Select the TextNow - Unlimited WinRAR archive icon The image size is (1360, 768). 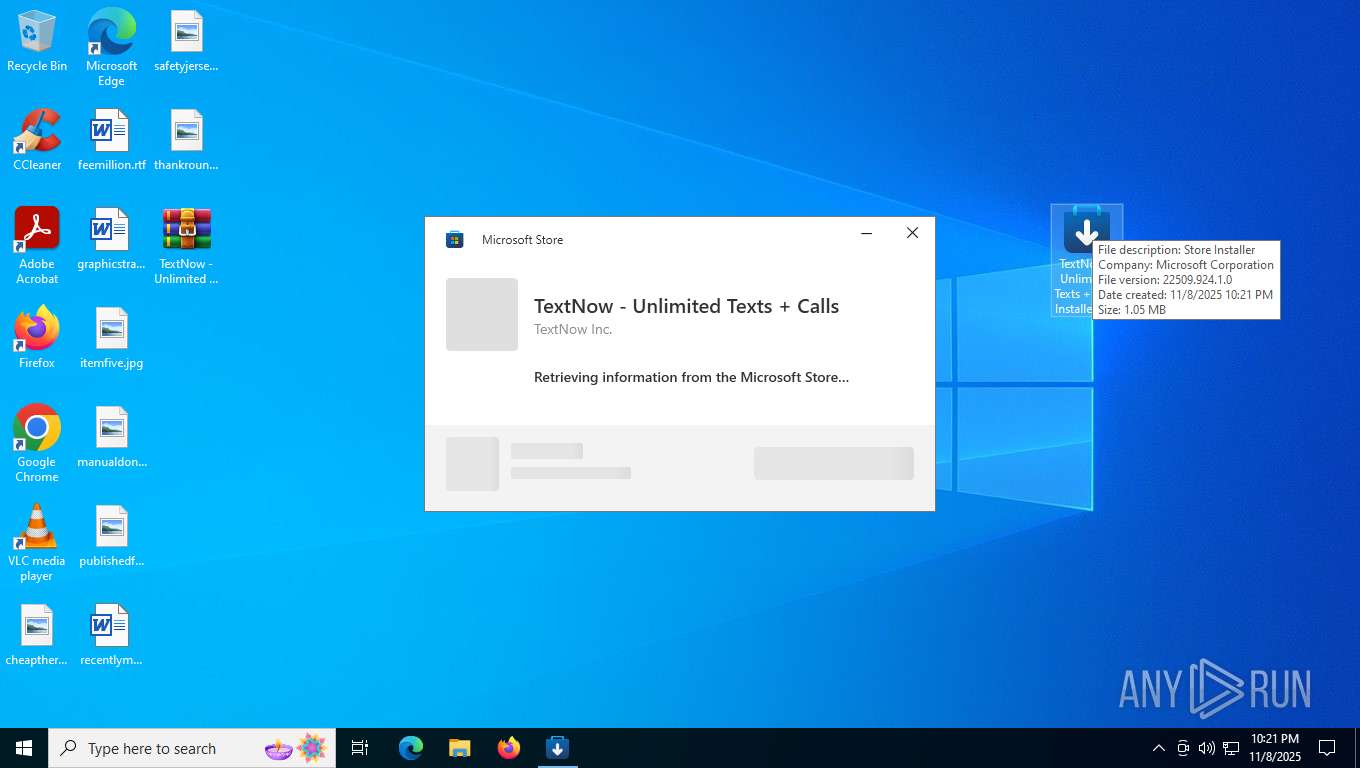pyautogui.click(x=186, y=246)
